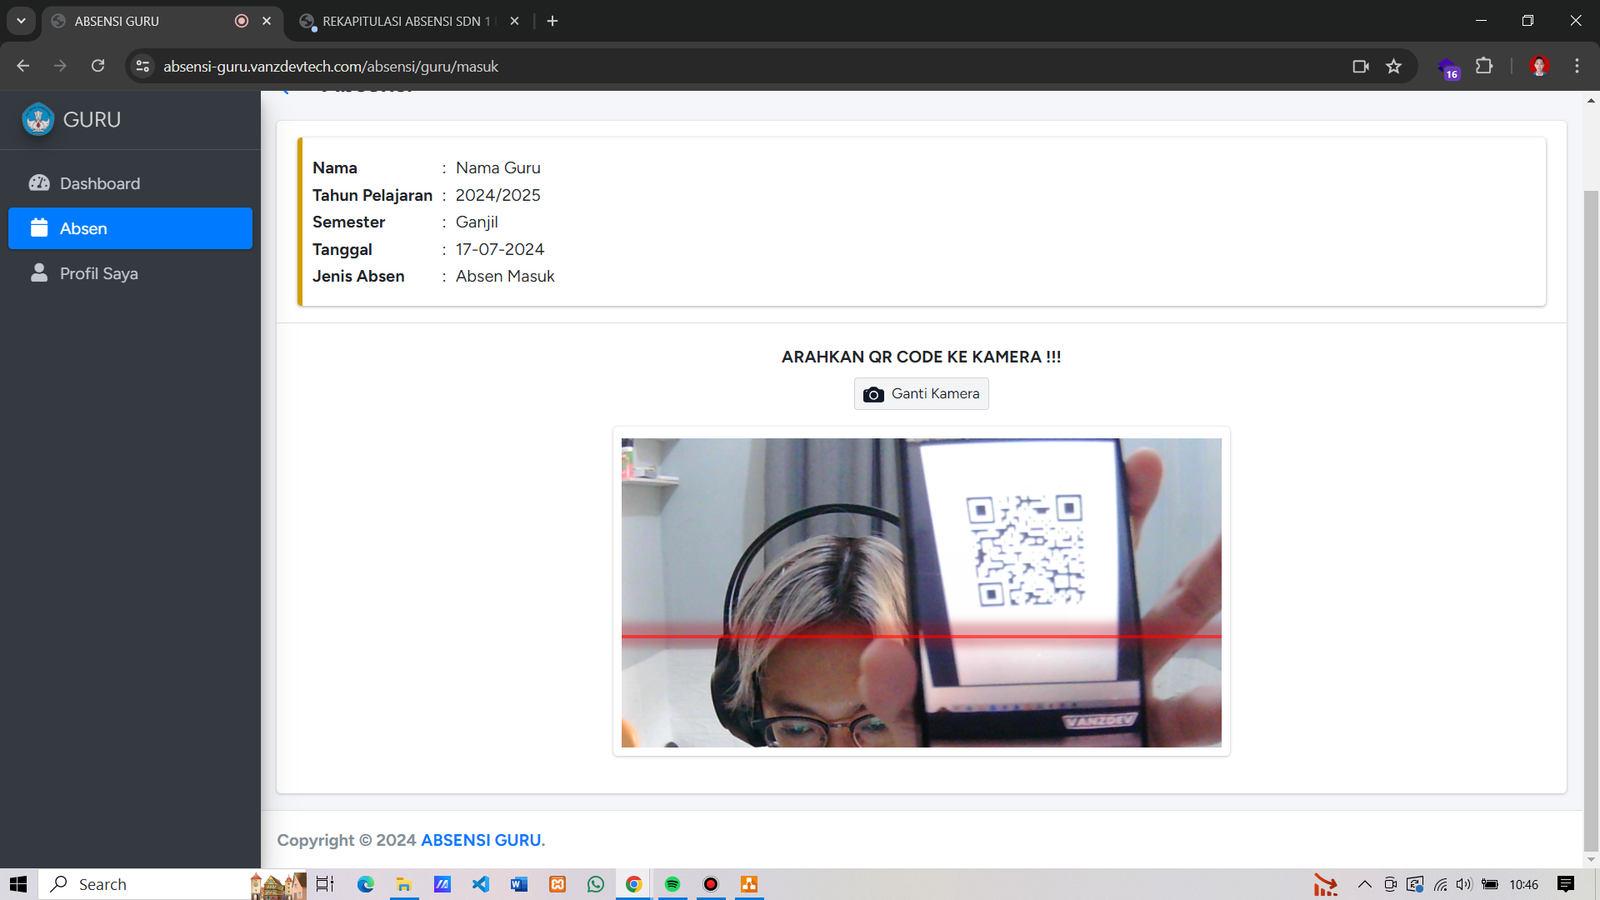Viewport: 1600px width, 900px height.
Task: Open a new browser tab
Action: pos(552,21)
